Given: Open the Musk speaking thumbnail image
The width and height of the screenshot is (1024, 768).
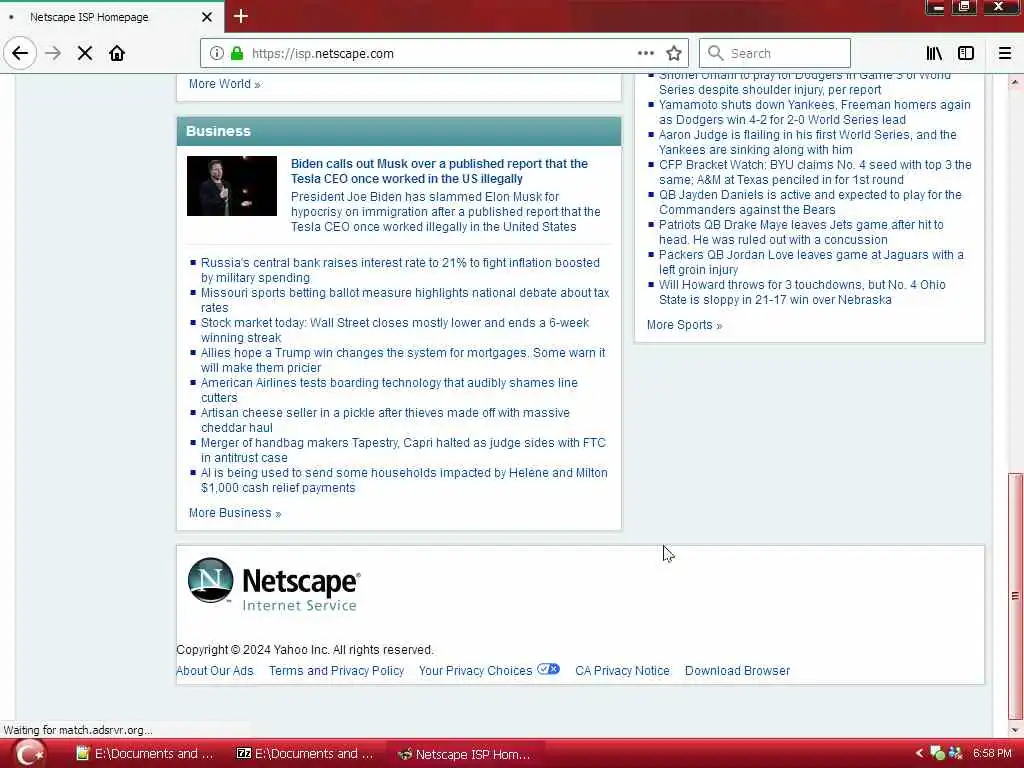Looking at the screenshot, I should pyautogui.click(x=232, y=185).
